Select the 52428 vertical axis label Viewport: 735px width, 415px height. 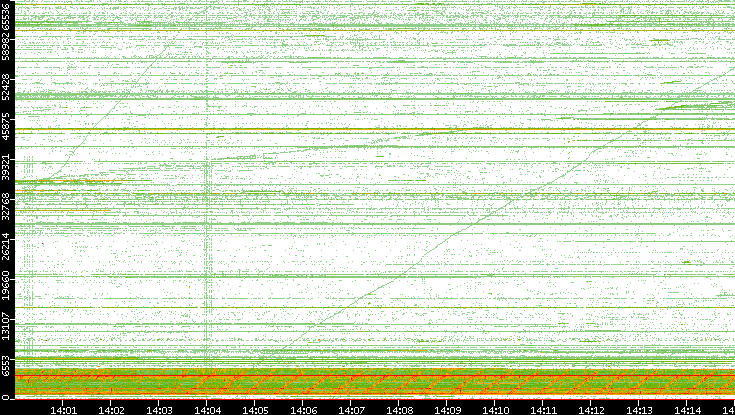(x=5, y=87)
